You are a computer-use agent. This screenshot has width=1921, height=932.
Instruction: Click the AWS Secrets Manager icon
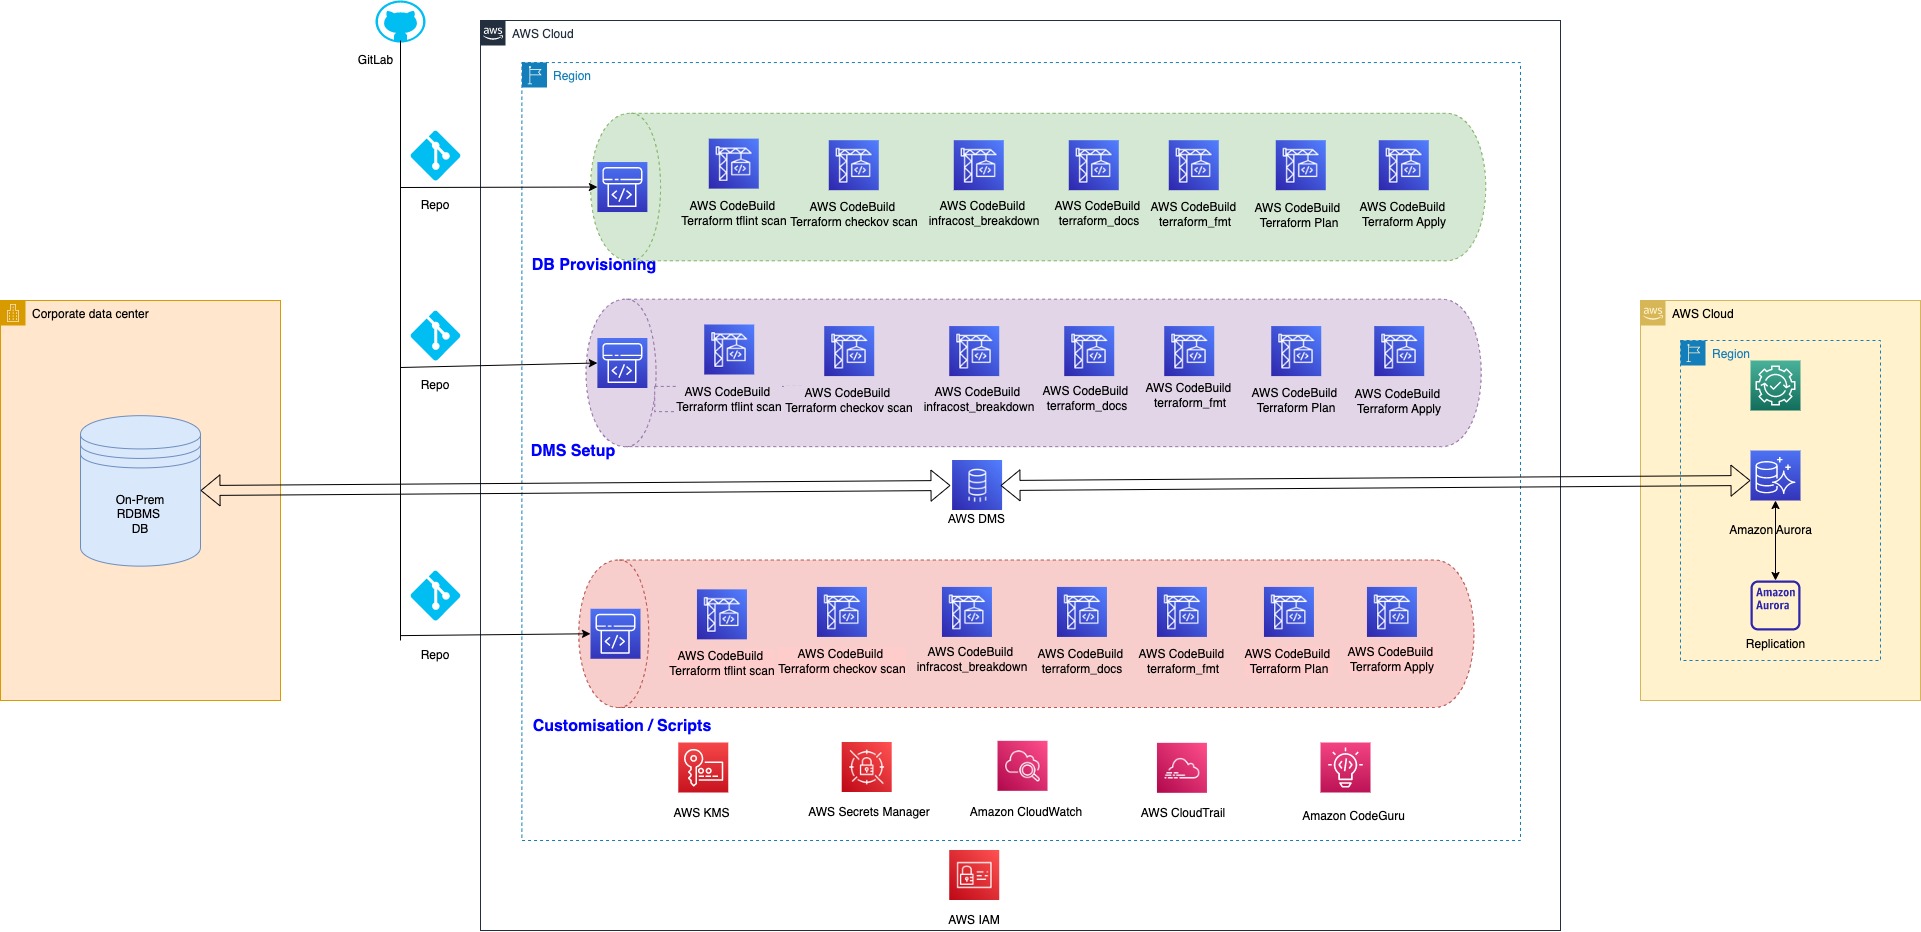point(866,767)
